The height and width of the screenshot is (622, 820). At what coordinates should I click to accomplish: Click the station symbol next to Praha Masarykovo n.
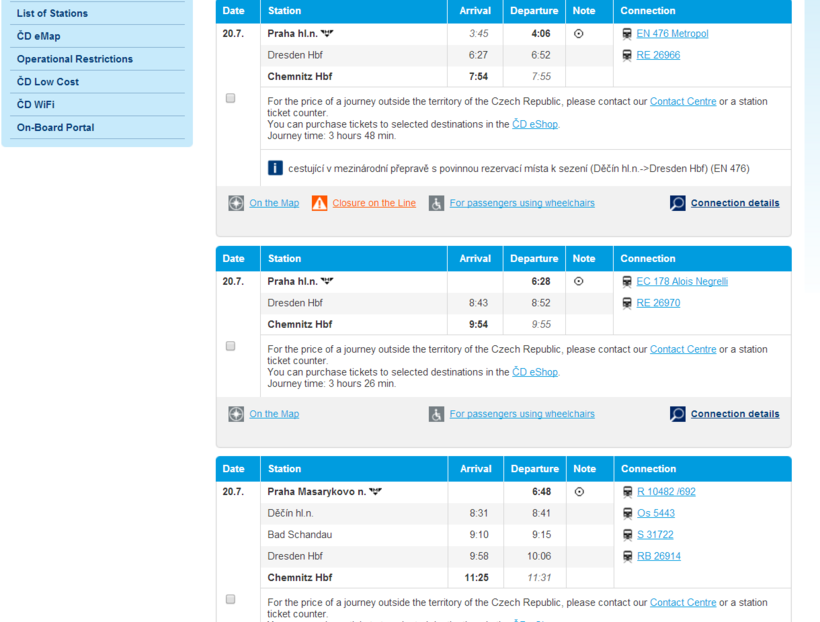point(375,492)
